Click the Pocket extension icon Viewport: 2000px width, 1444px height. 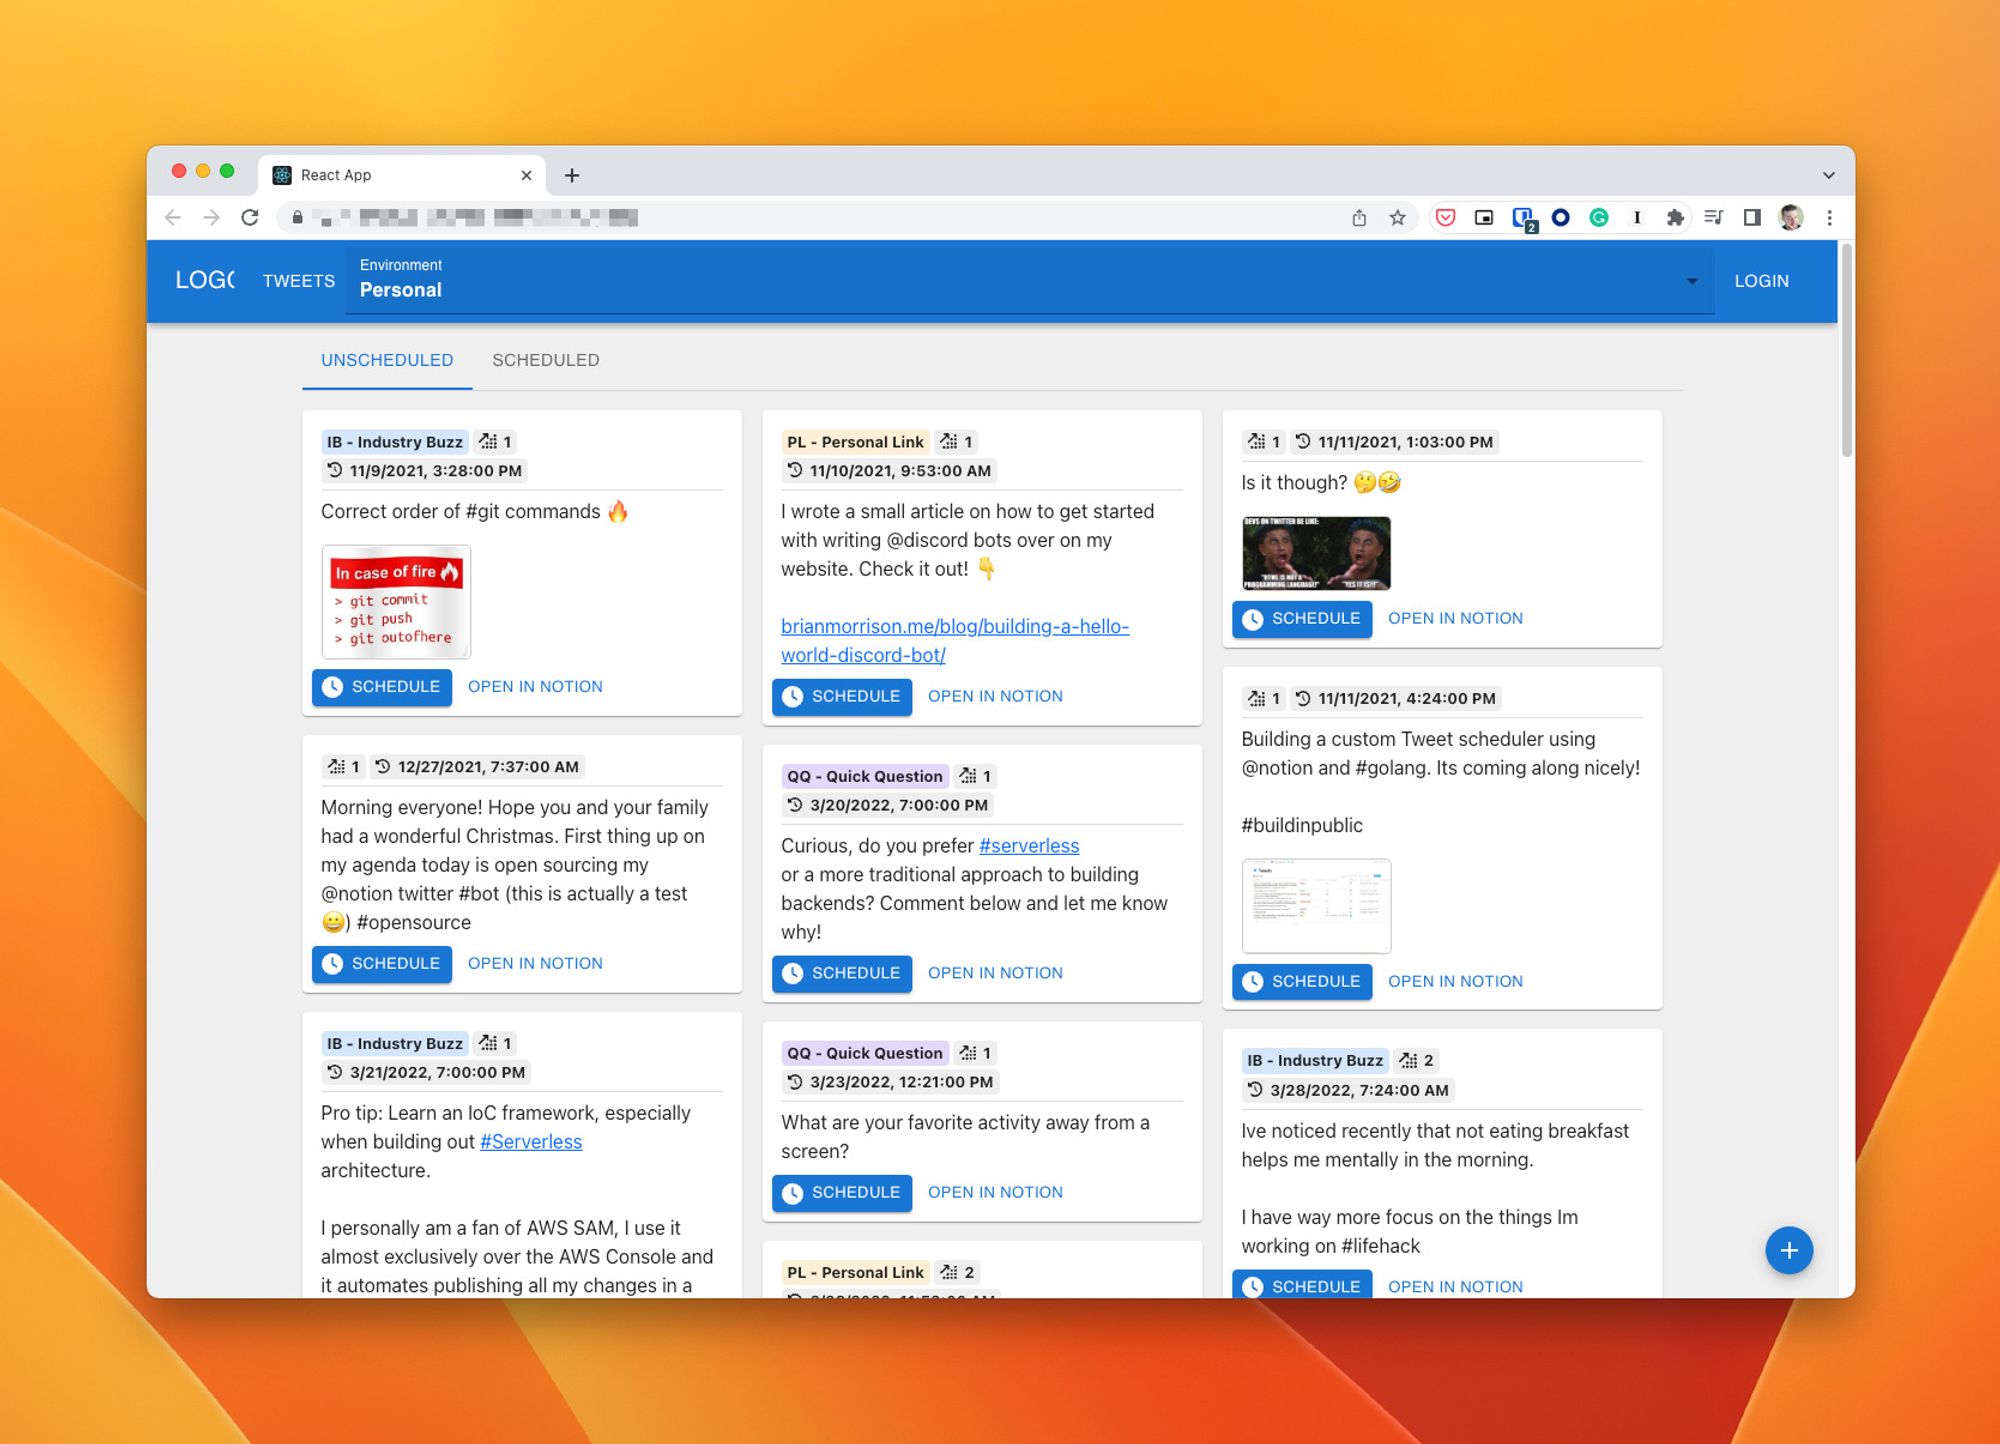(1445, 218)
